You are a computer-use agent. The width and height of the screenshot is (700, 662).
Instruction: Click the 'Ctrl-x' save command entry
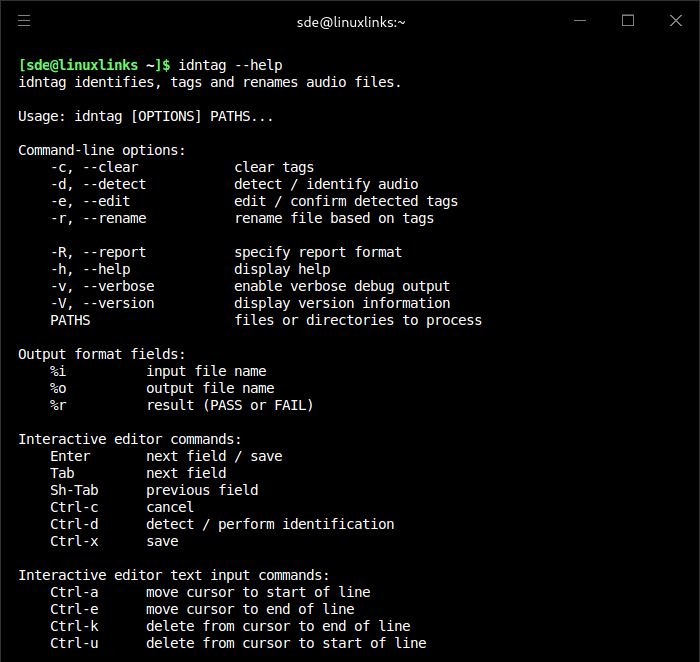tap(74, 541)
